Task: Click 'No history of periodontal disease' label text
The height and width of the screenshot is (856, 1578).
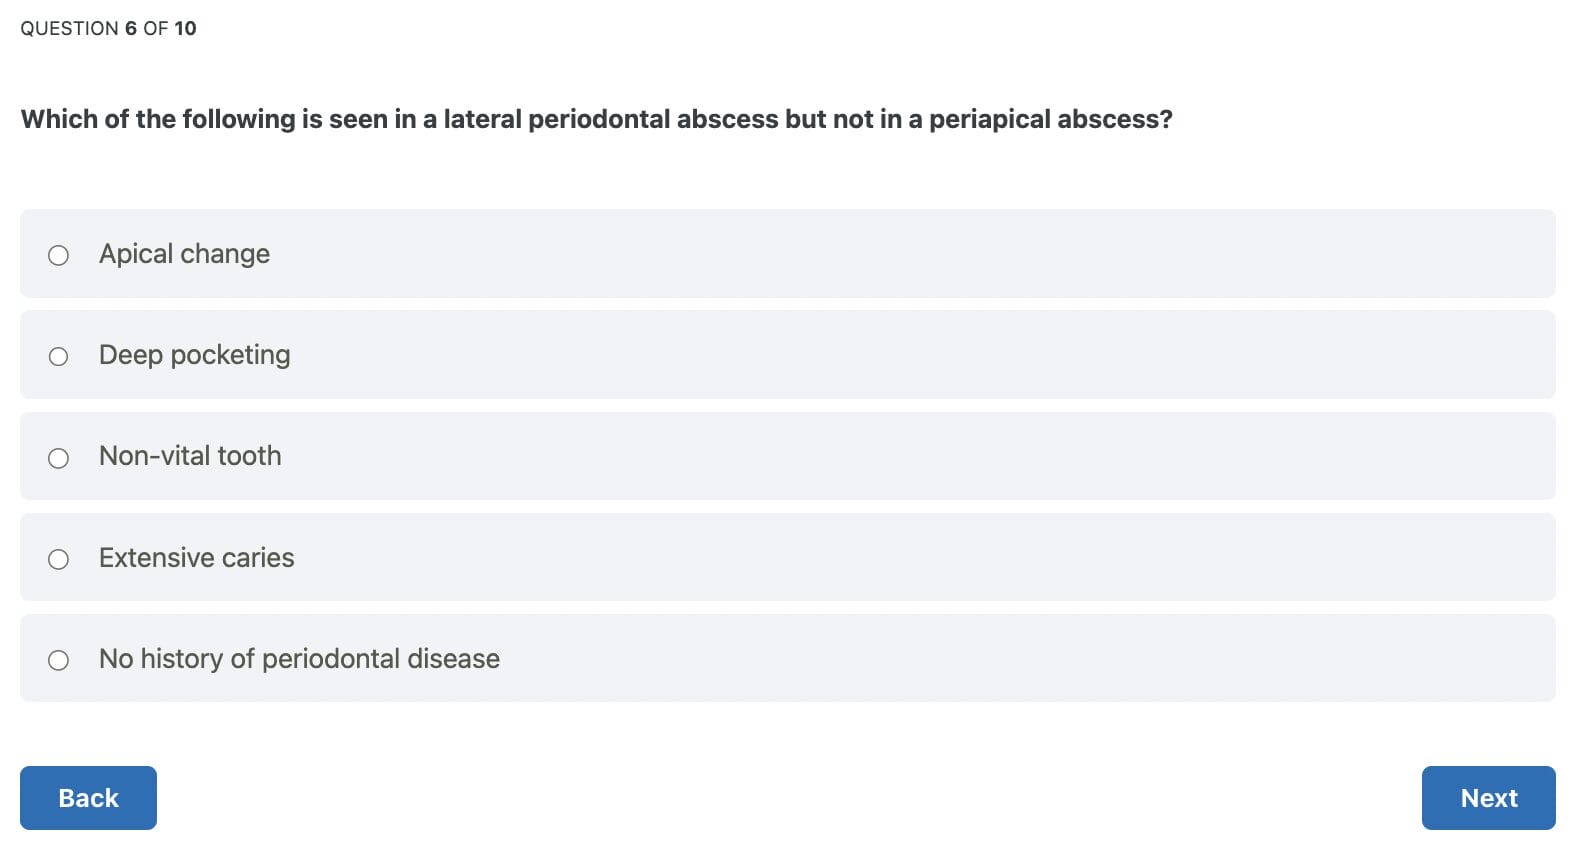Action: click(299, 659)
